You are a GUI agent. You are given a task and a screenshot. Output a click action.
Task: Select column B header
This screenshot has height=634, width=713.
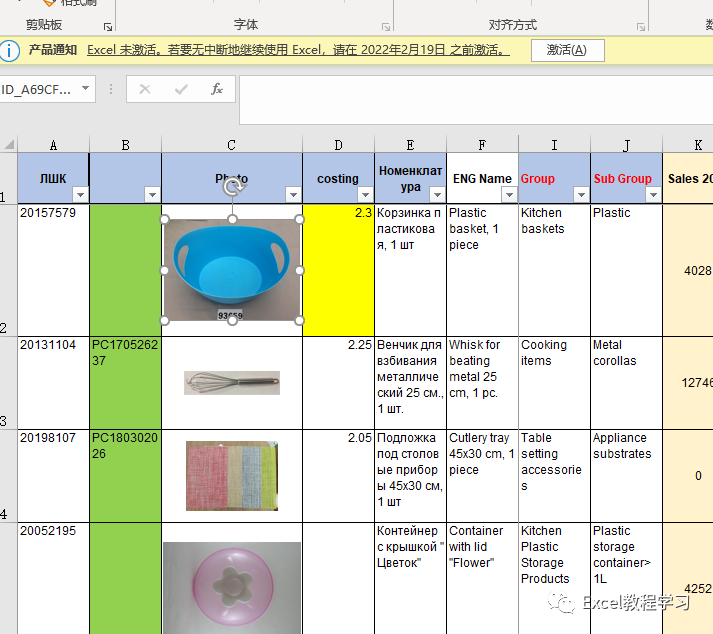pyautogui.click(x=126, y=145)
